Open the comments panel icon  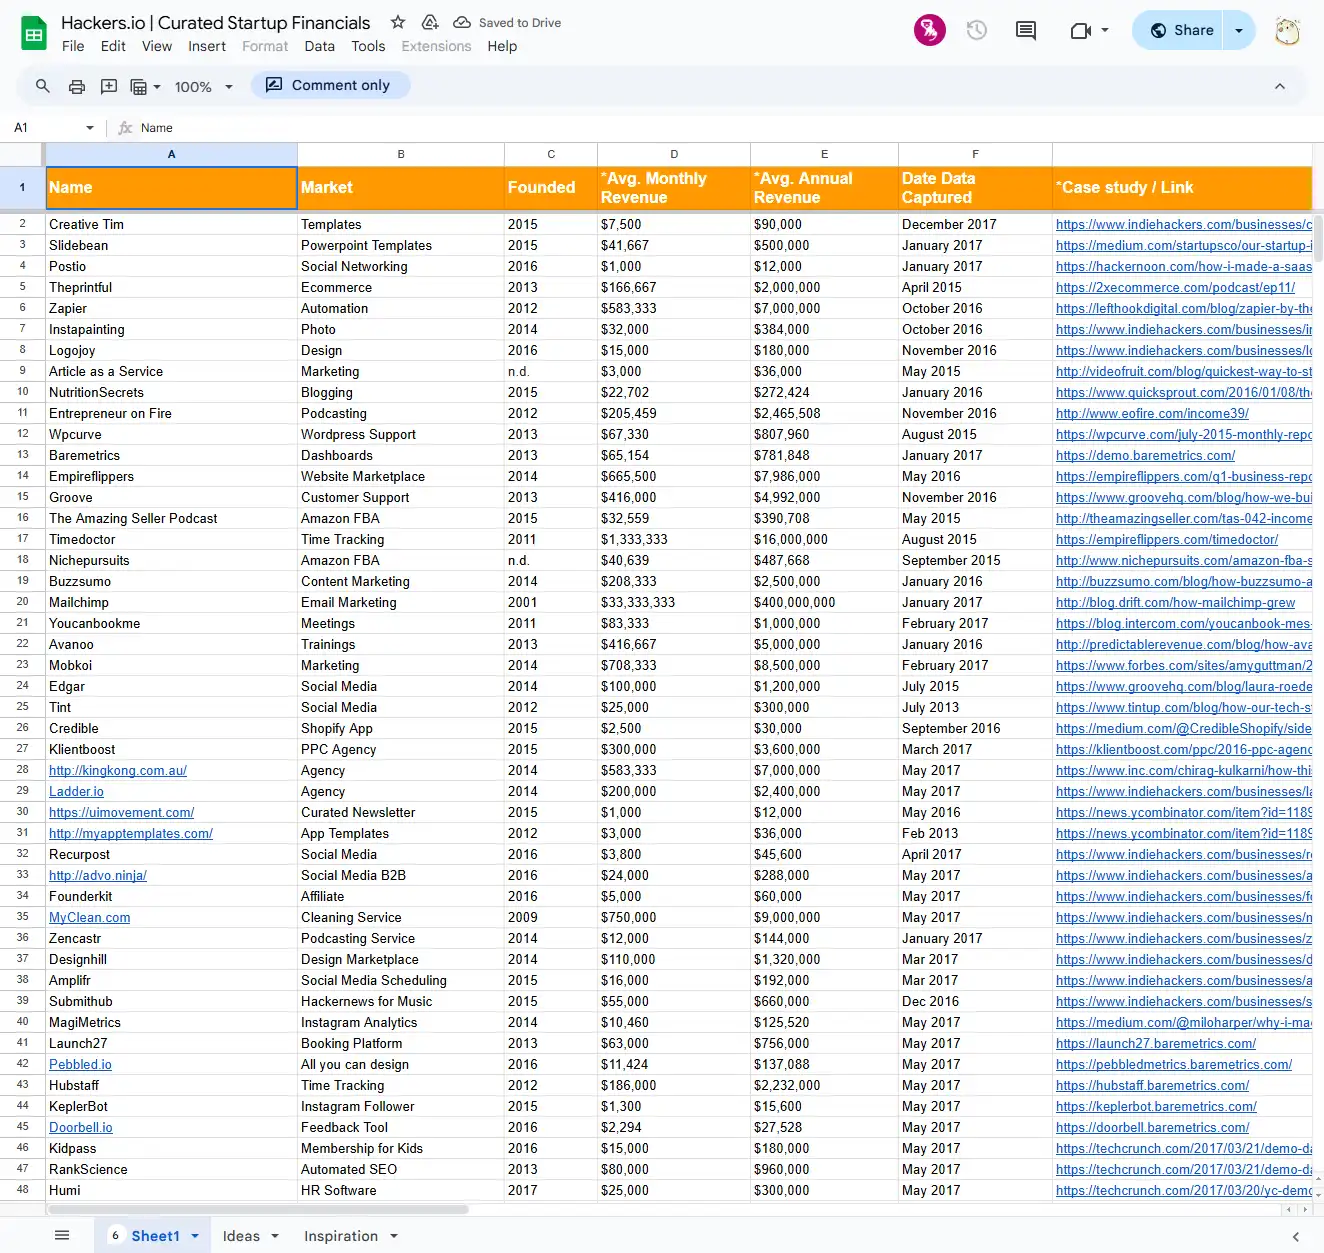[x=1026, y=30]
